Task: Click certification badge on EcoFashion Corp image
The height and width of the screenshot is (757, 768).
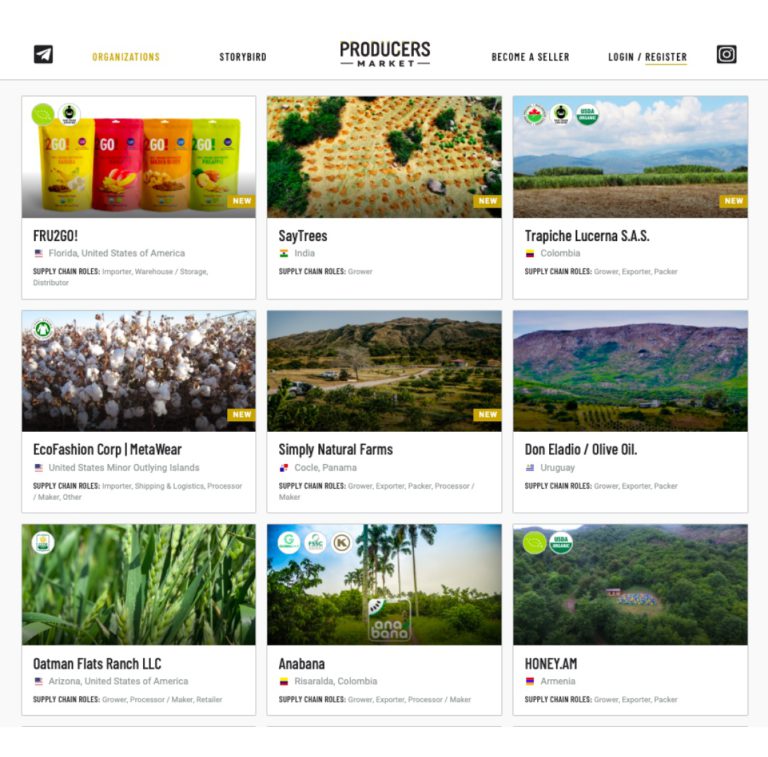Action: (43, 329)
